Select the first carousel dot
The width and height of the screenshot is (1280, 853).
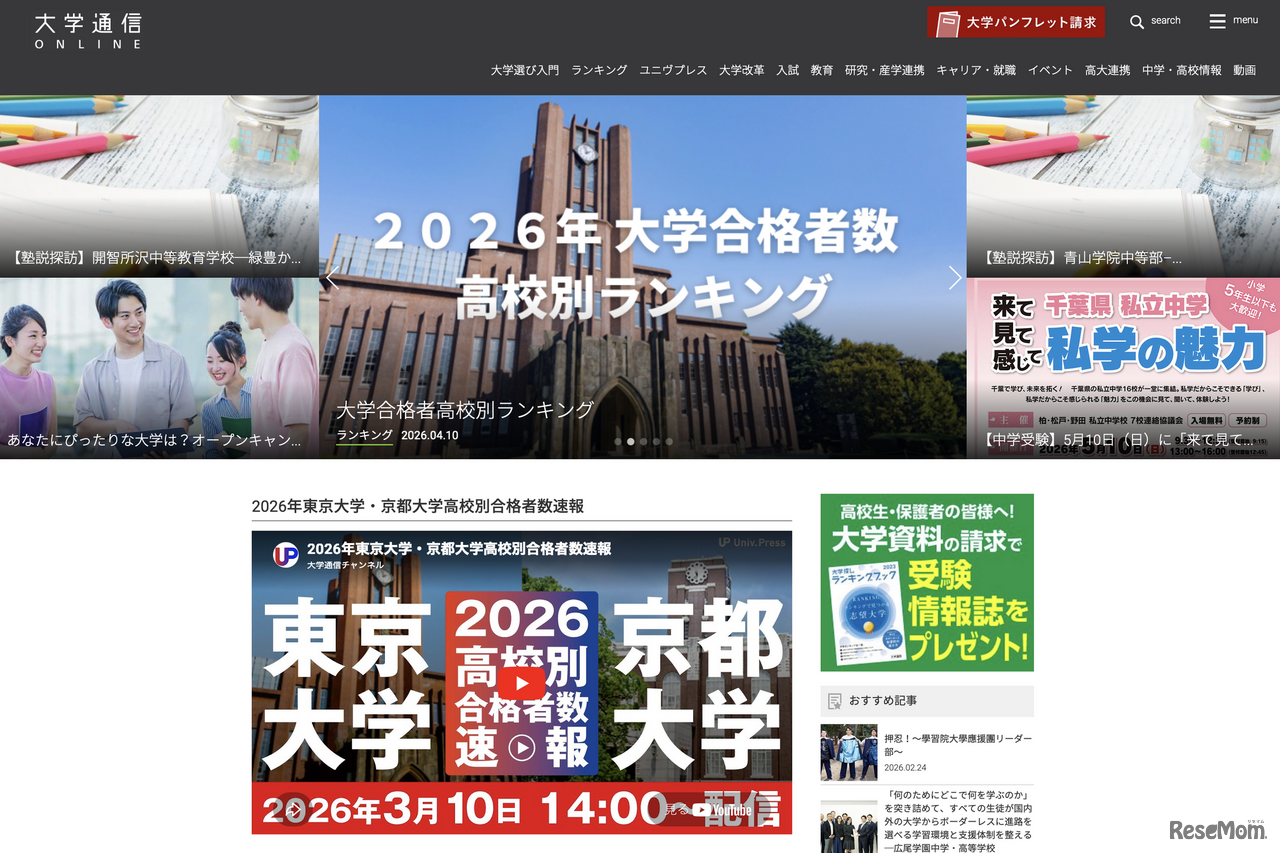coord(618,441)
